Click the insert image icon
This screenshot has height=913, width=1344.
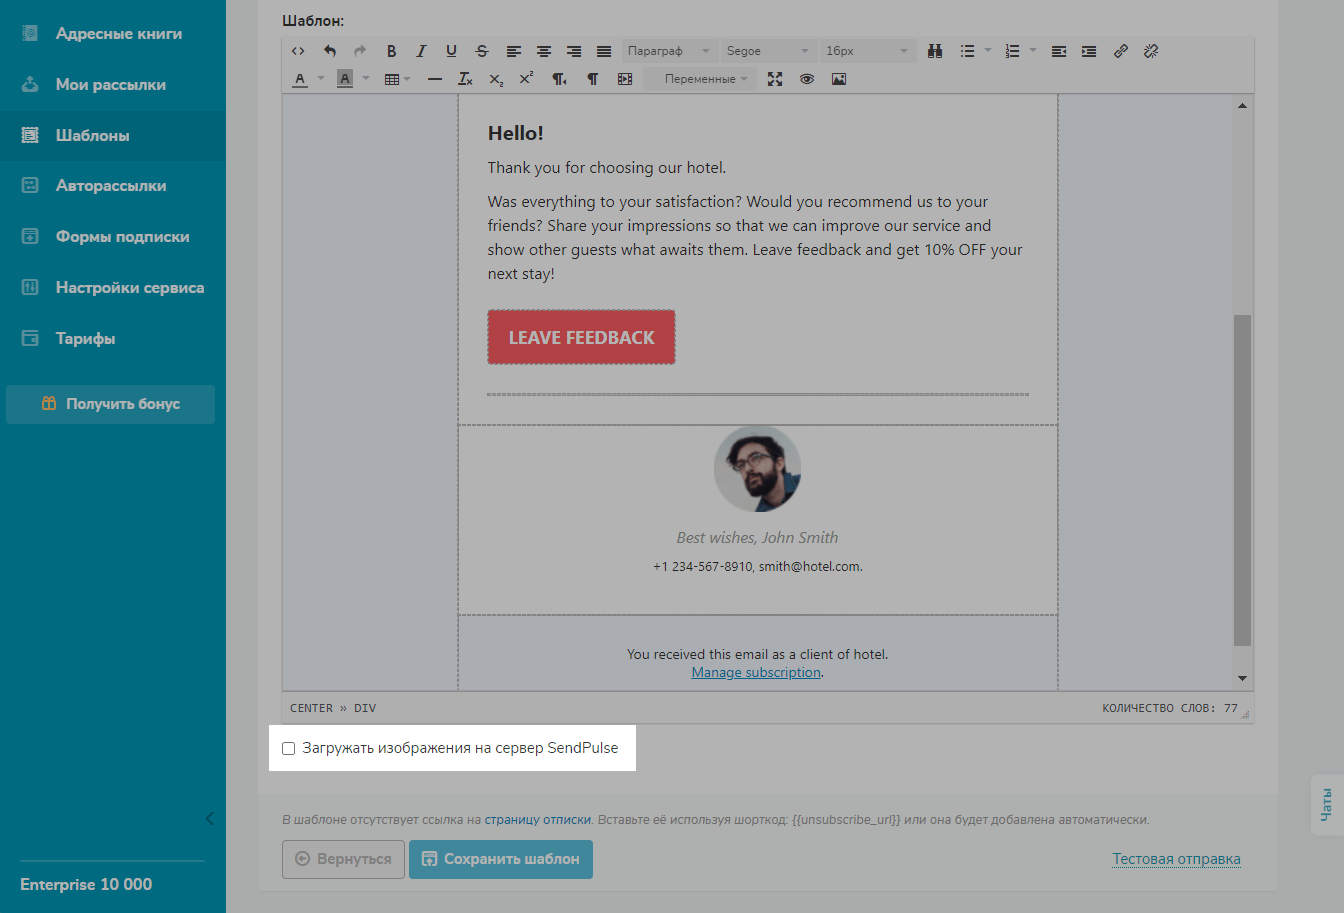coord(839,79)
